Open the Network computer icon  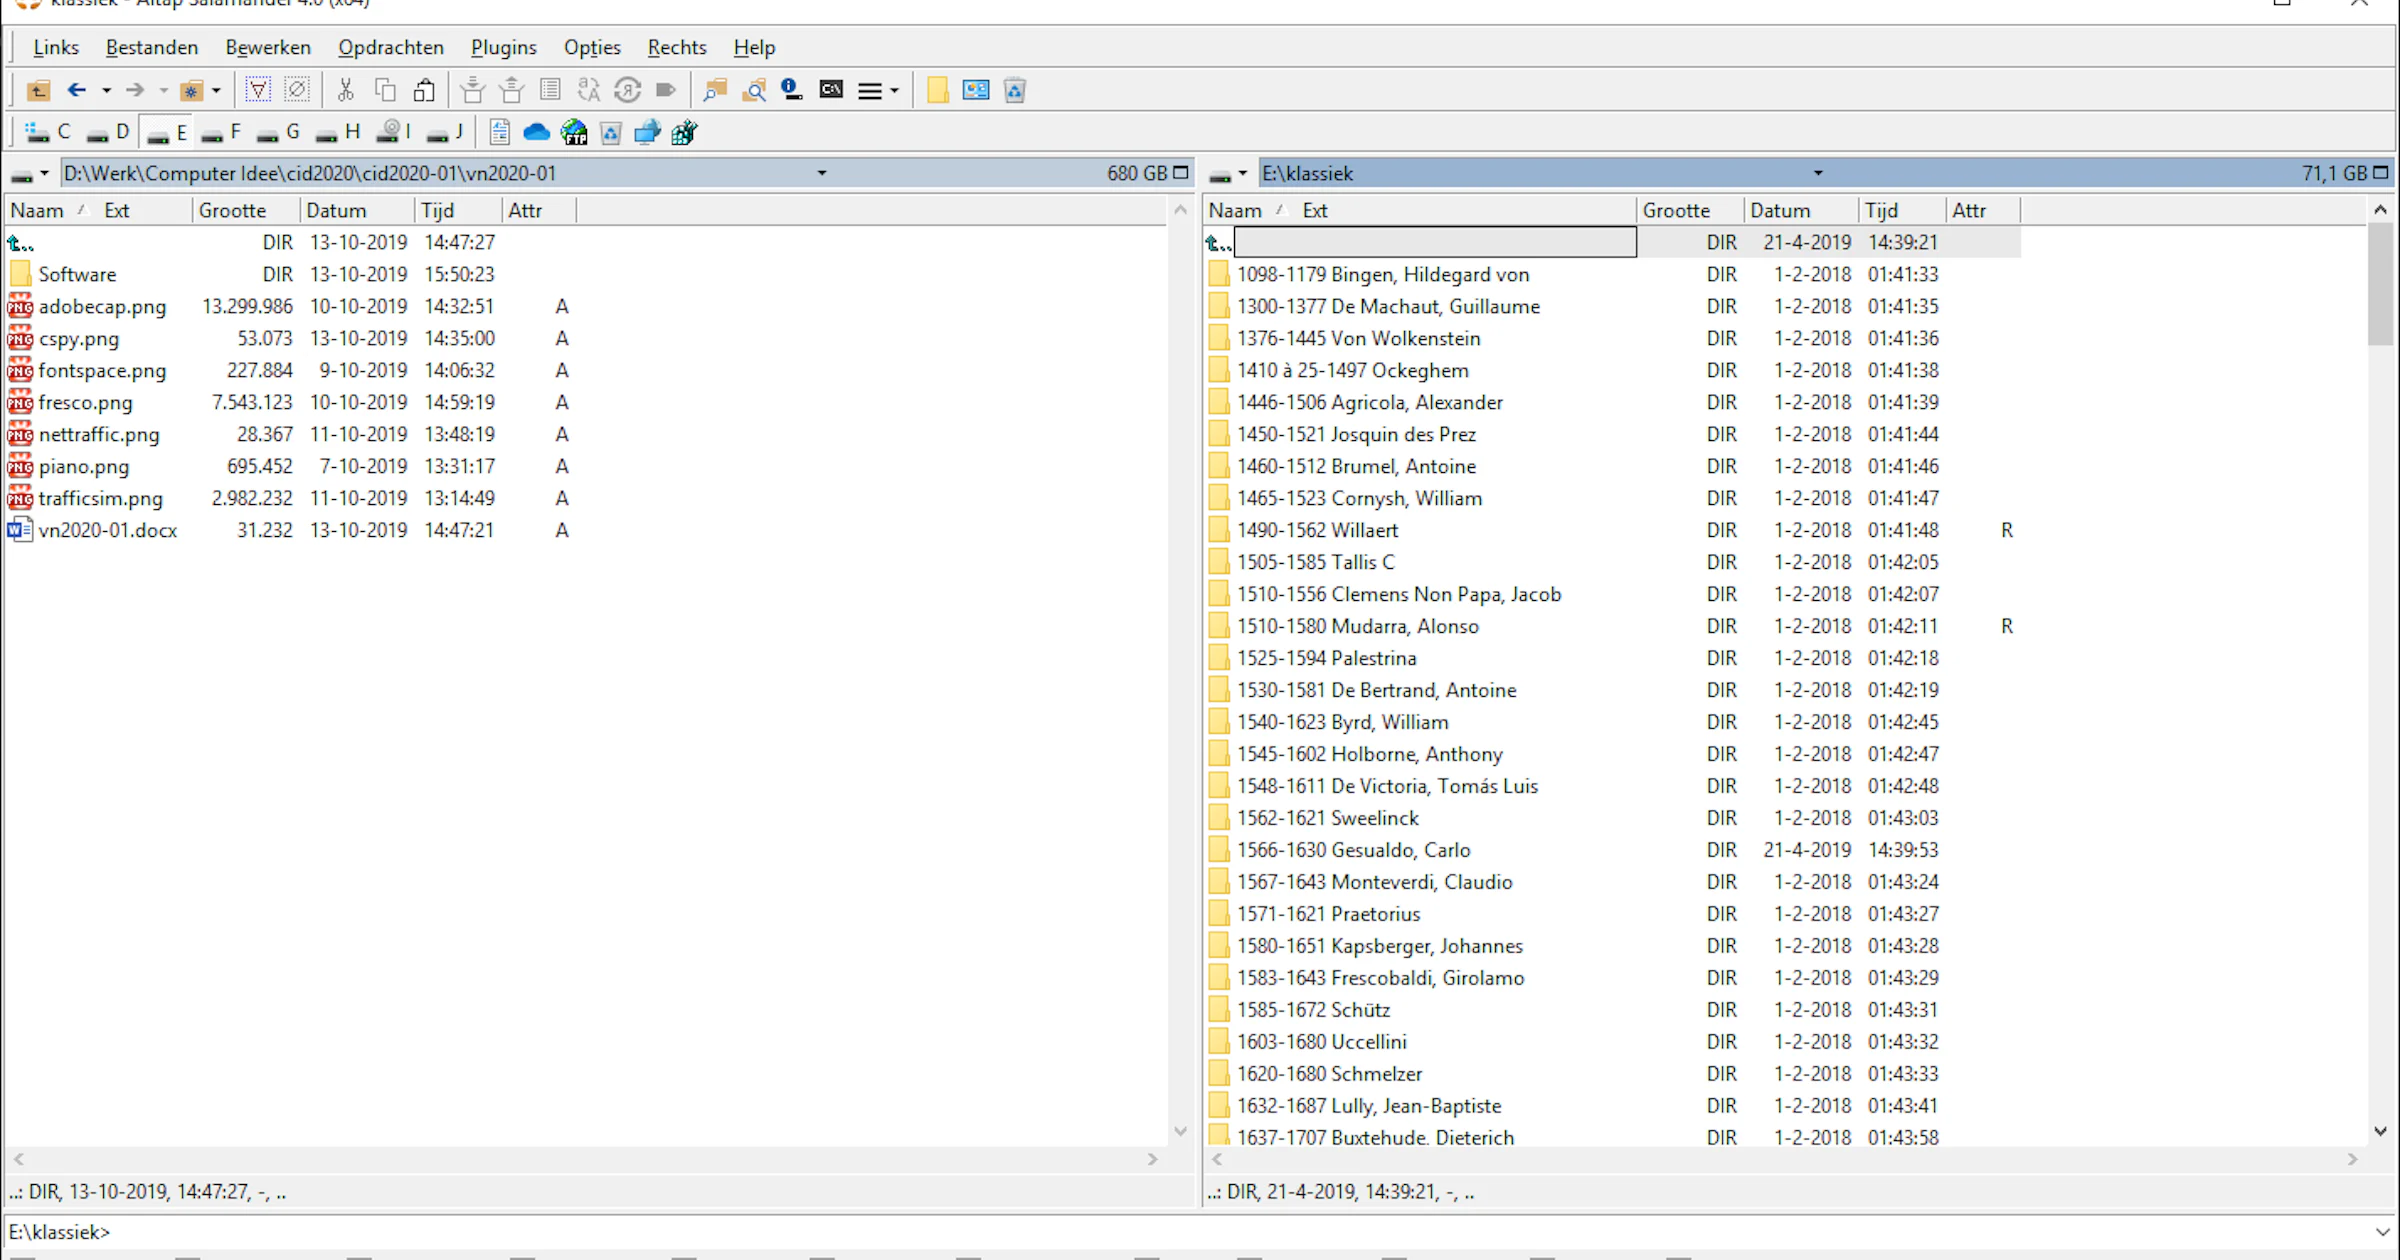click(647, 132)
